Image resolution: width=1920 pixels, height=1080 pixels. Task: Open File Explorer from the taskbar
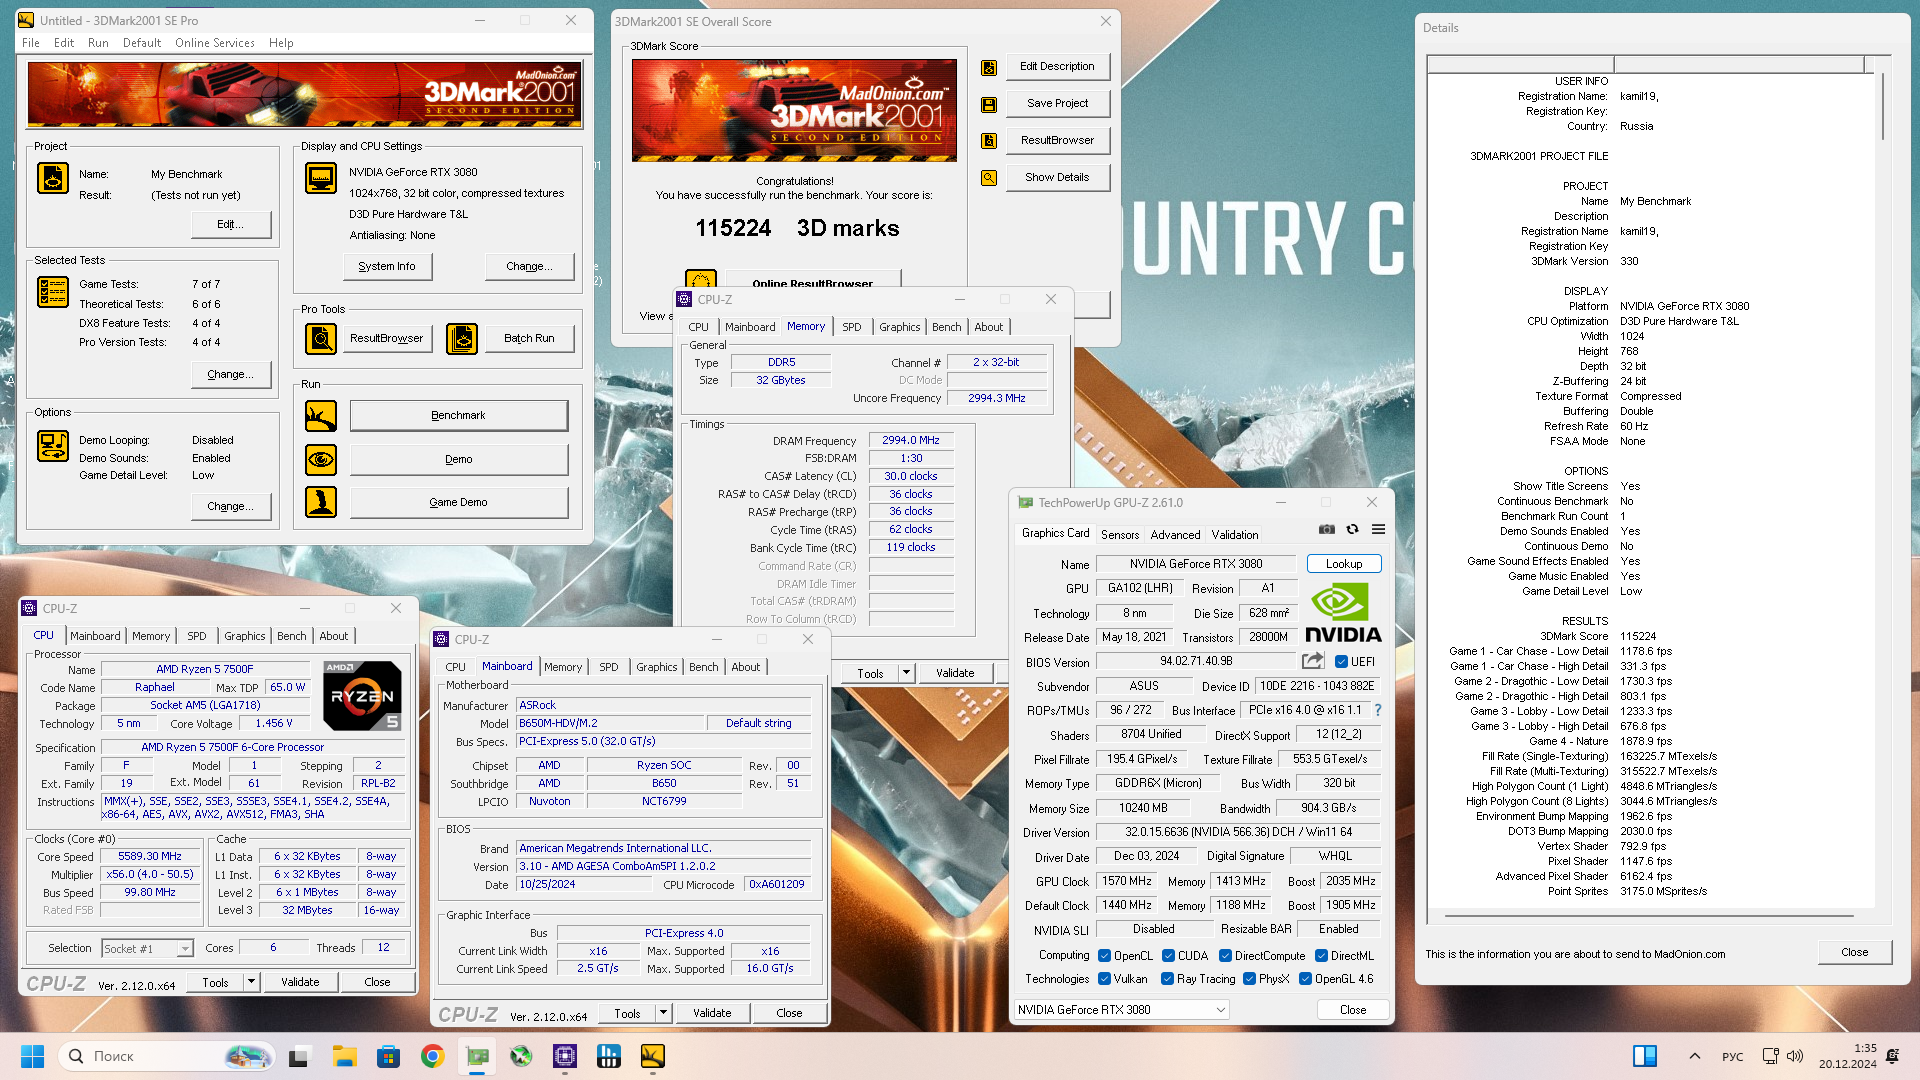click(x=345, y=1056)
